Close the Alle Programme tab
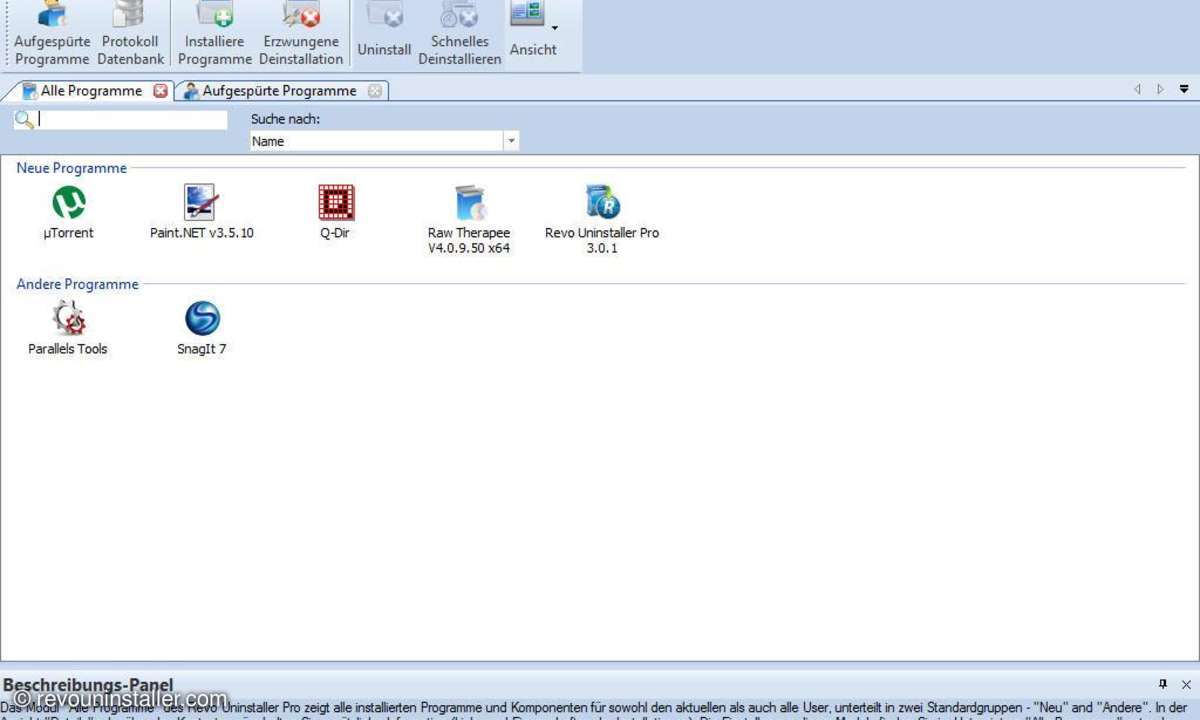1200x720 pixels. pyautogui.click(x=160, y=91)
